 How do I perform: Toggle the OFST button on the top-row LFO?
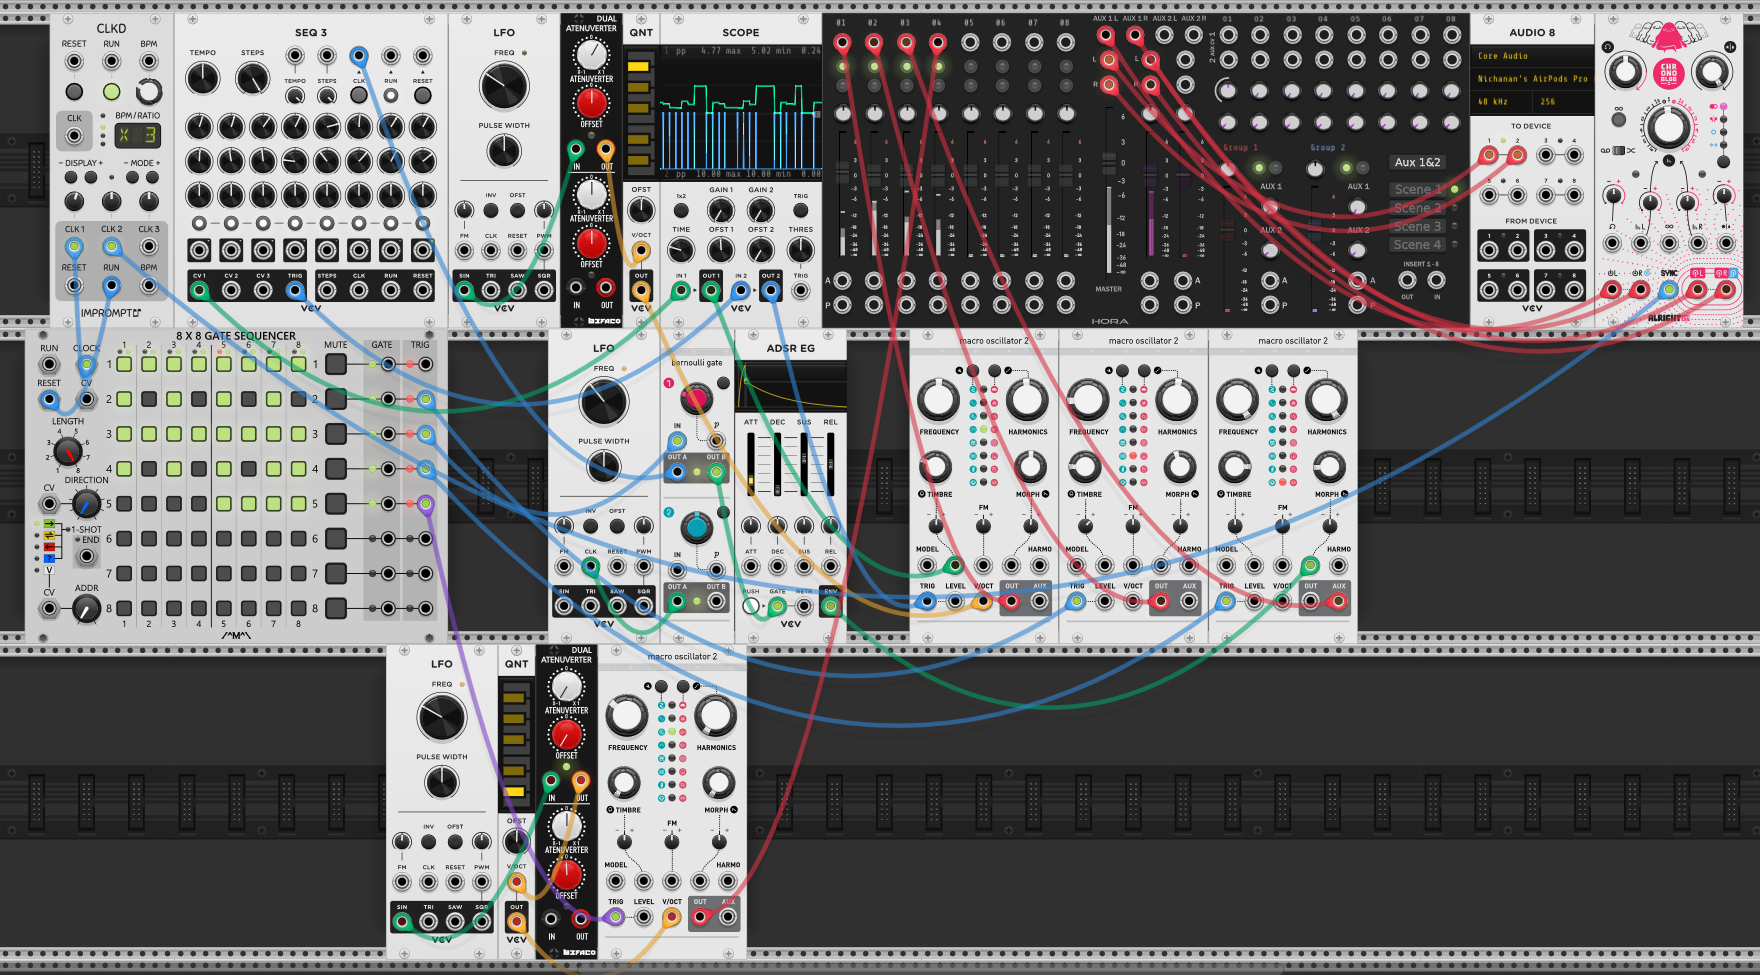(x=517, y=211)
